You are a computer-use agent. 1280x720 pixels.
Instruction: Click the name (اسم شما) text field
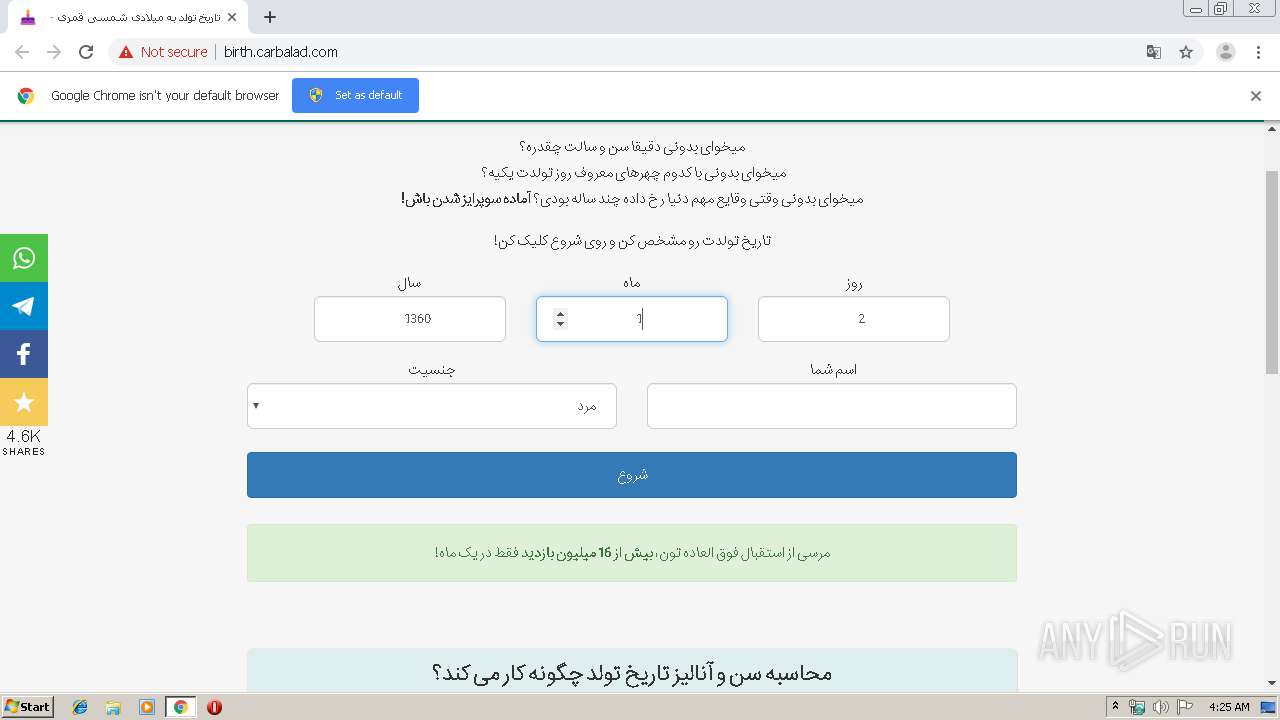point(832,406)
